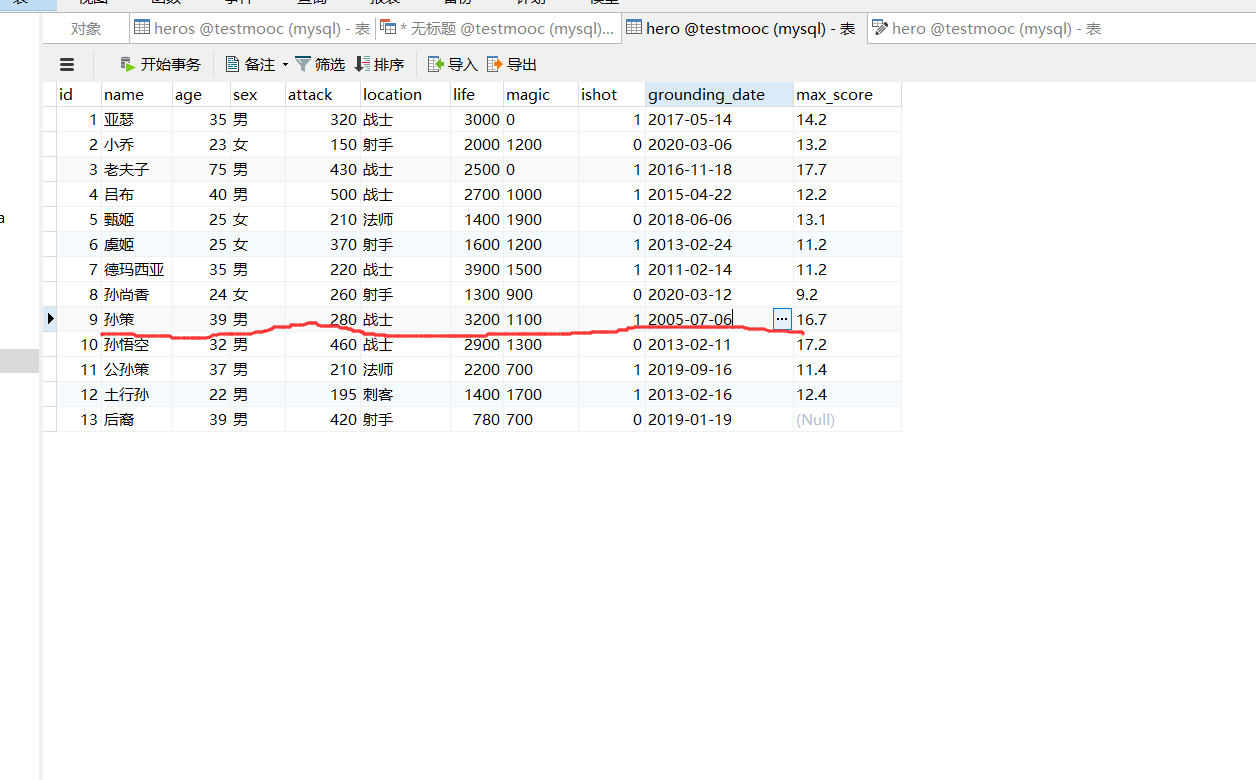Select the max_score value 16.7
The height and width of the screenshot is (780, 1256).
click(848, 319)
